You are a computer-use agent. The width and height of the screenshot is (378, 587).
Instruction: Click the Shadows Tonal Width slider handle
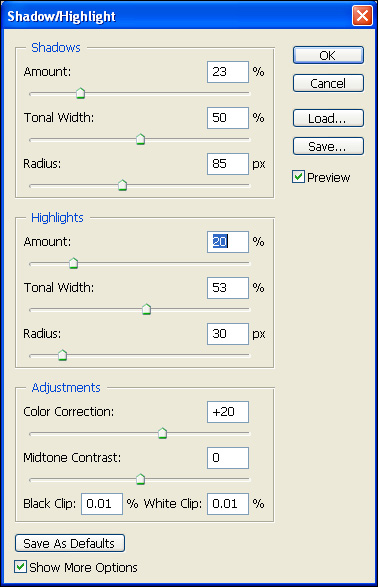(x=140, y=139)
